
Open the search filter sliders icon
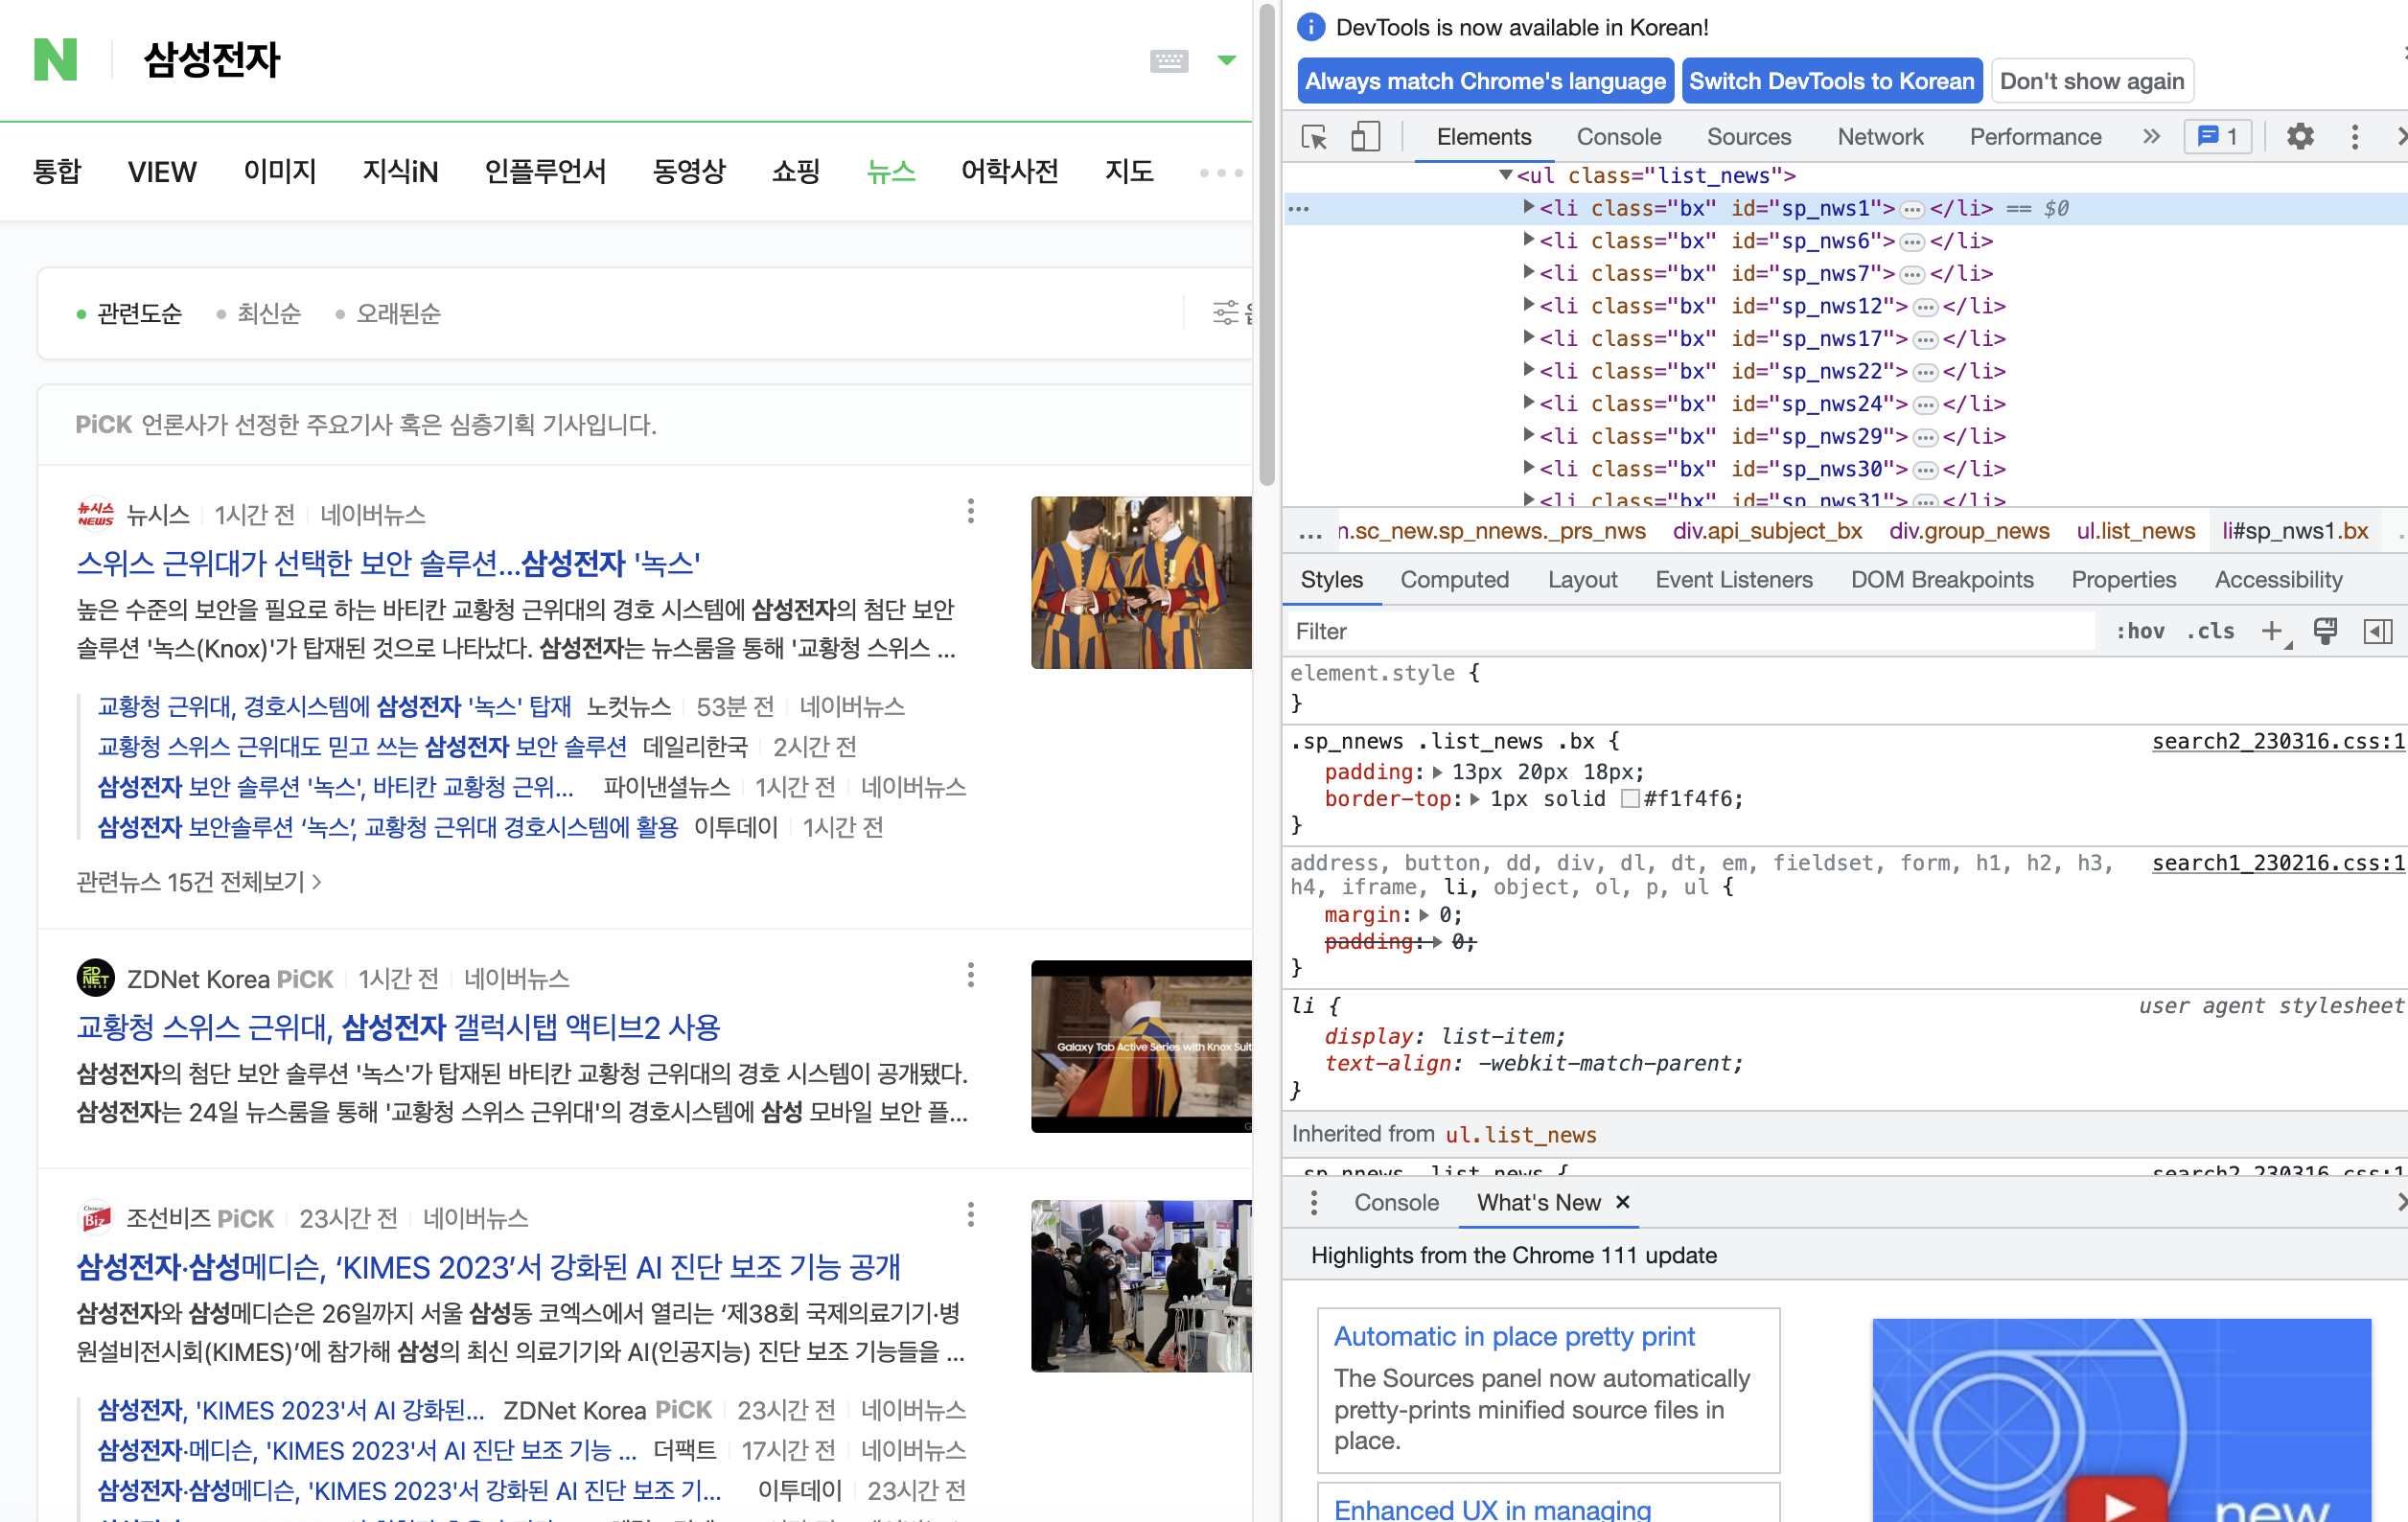click(x=1227, y=312)
